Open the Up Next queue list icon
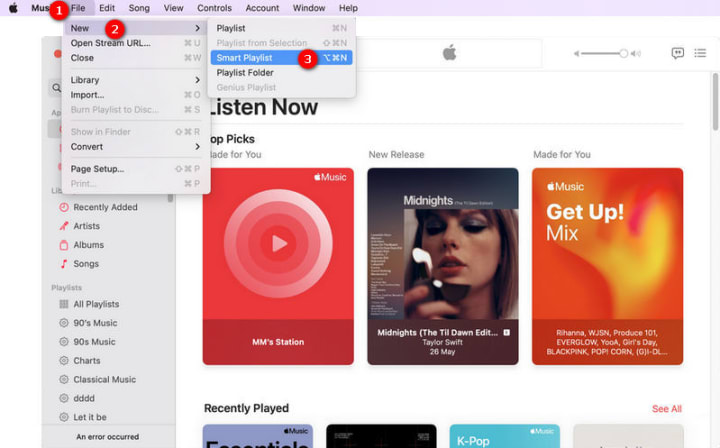The height and width of the screenshot is (448, 720). 700,53
